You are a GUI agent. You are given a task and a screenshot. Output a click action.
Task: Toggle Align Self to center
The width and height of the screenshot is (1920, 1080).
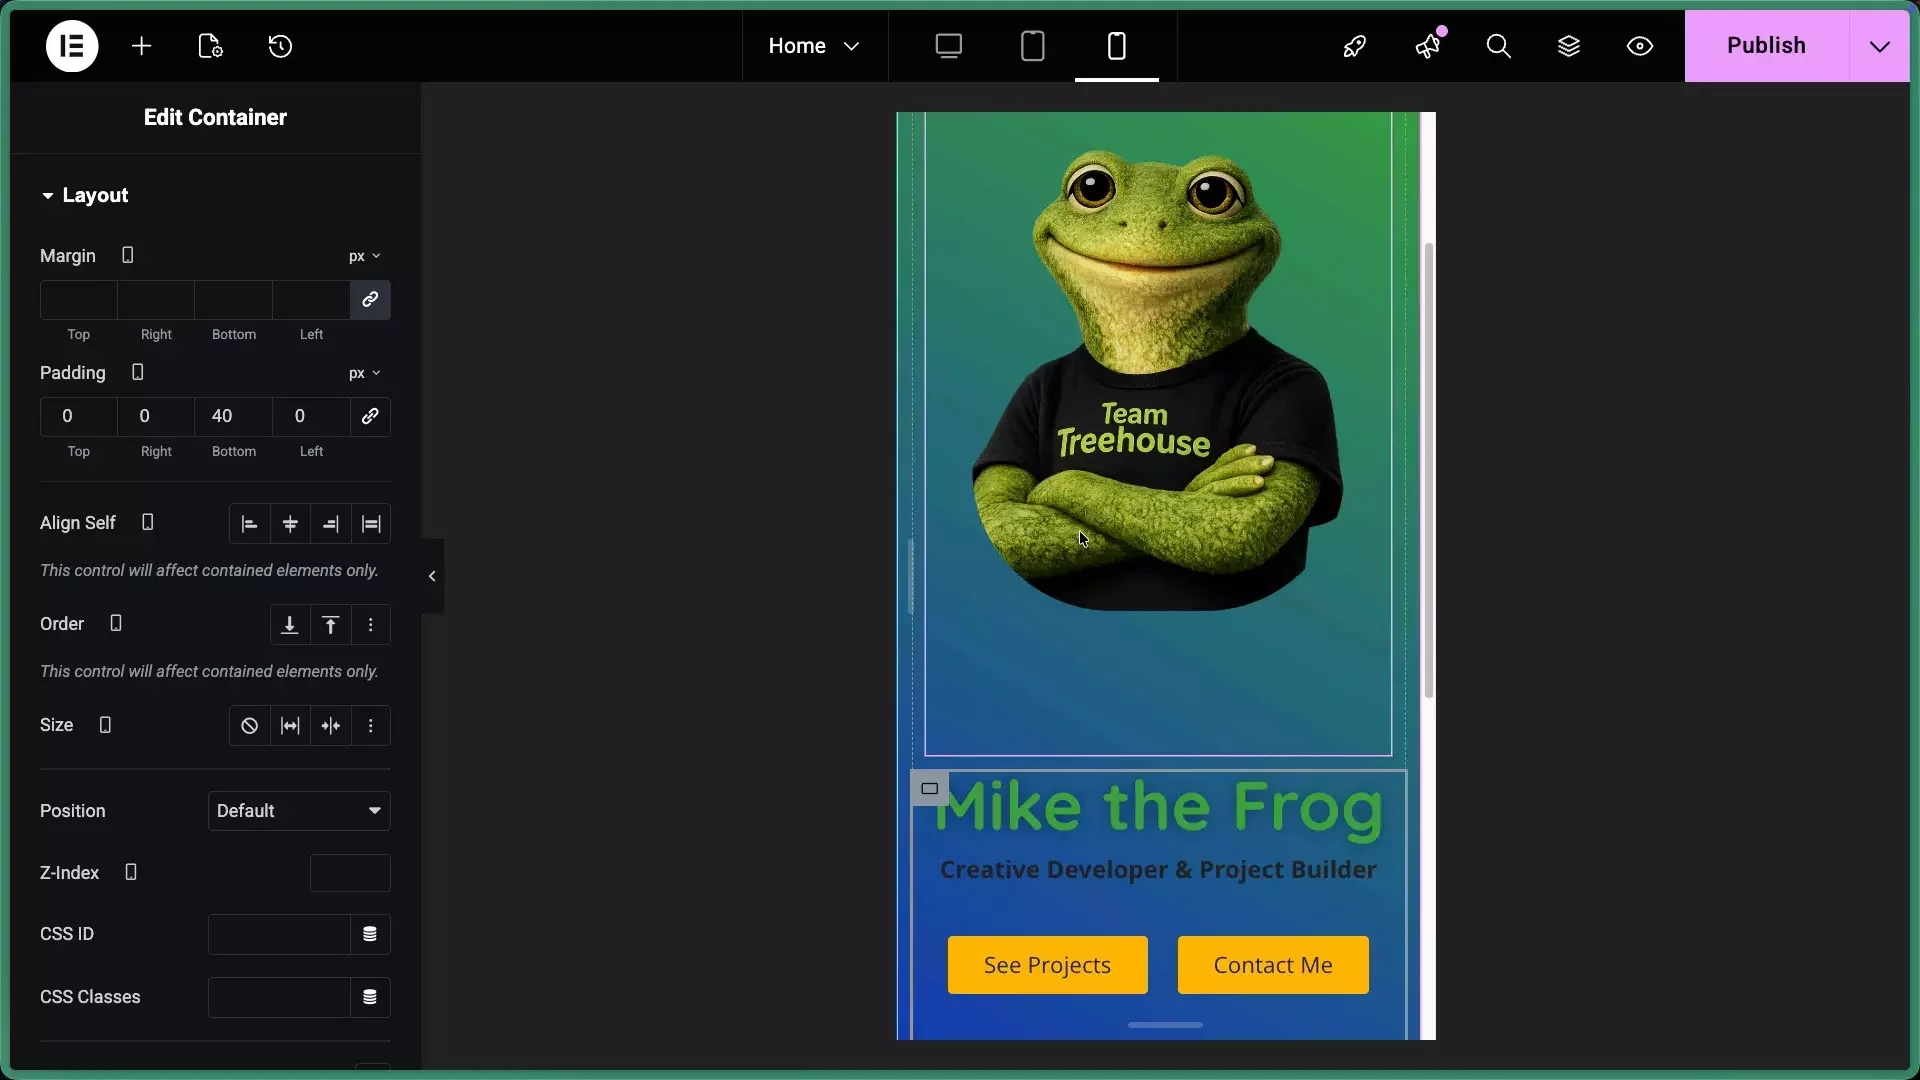pos(289,524)
